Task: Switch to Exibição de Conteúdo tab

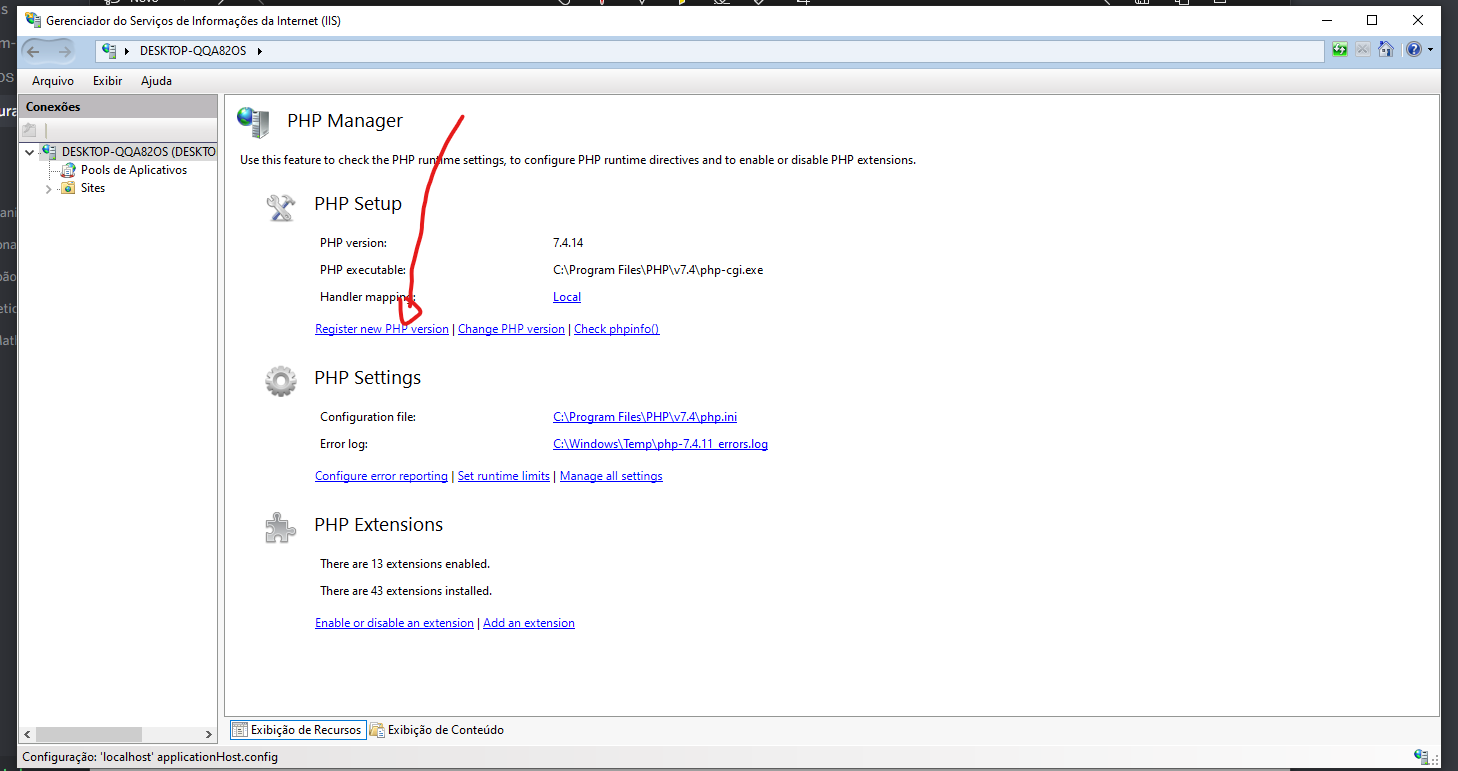Action: click(438, 730)
